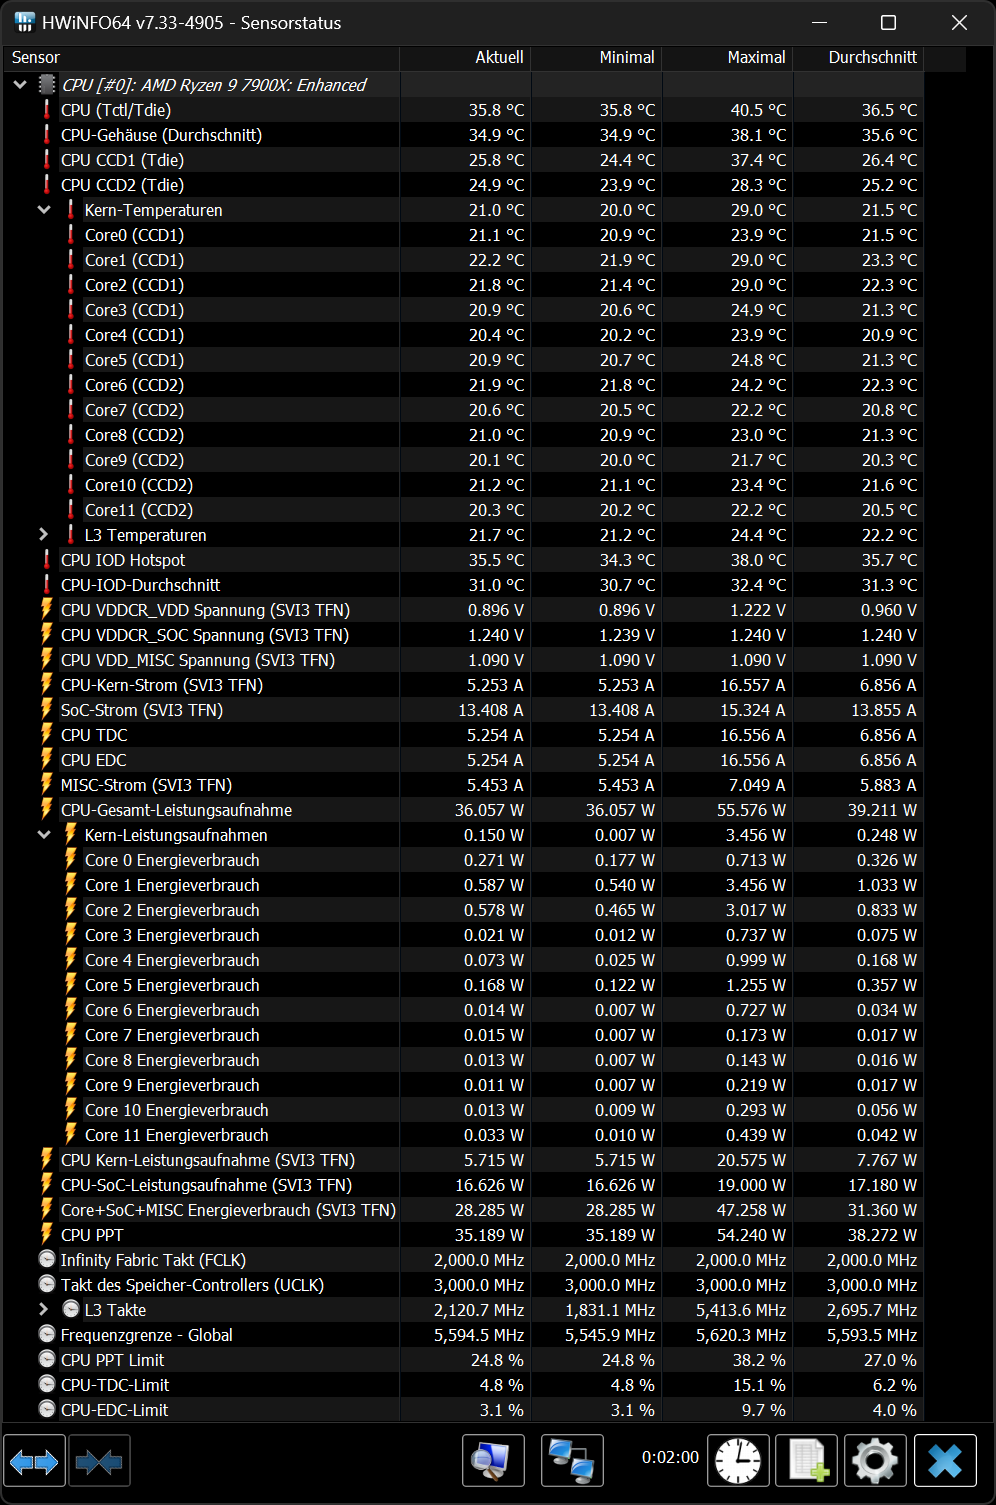
Task: Click the collapse columns arrows button
Action: coord(99,1461)
